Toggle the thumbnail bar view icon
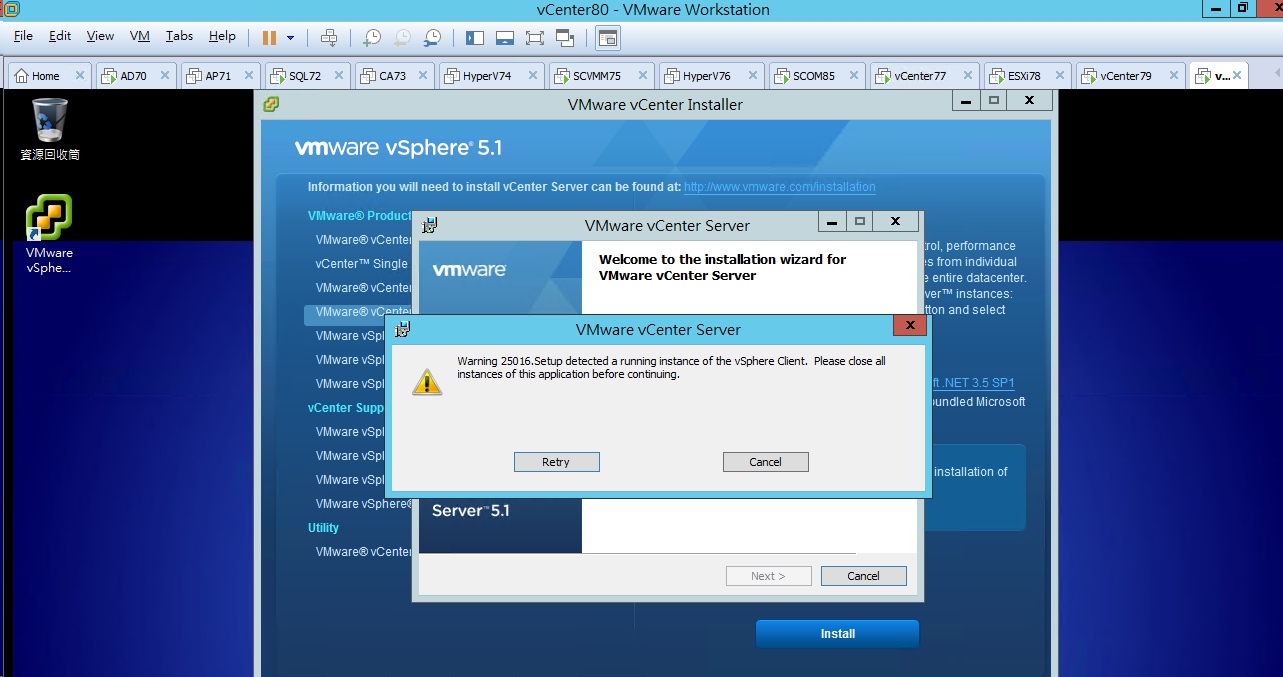 point(505,37)
